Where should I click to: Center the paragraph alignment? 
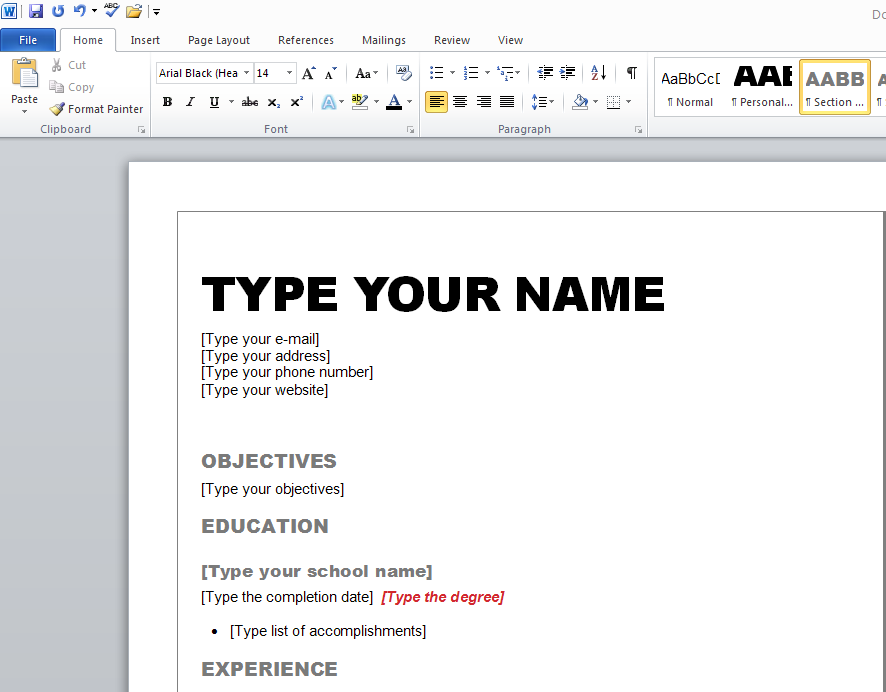460,101
